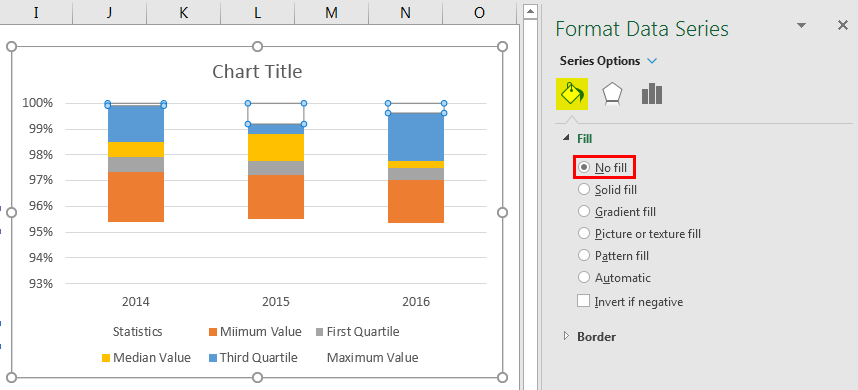This screenshot has width=858, height=390.
Task: Select the orange 2014 bar segment
Action: point(136,197)
